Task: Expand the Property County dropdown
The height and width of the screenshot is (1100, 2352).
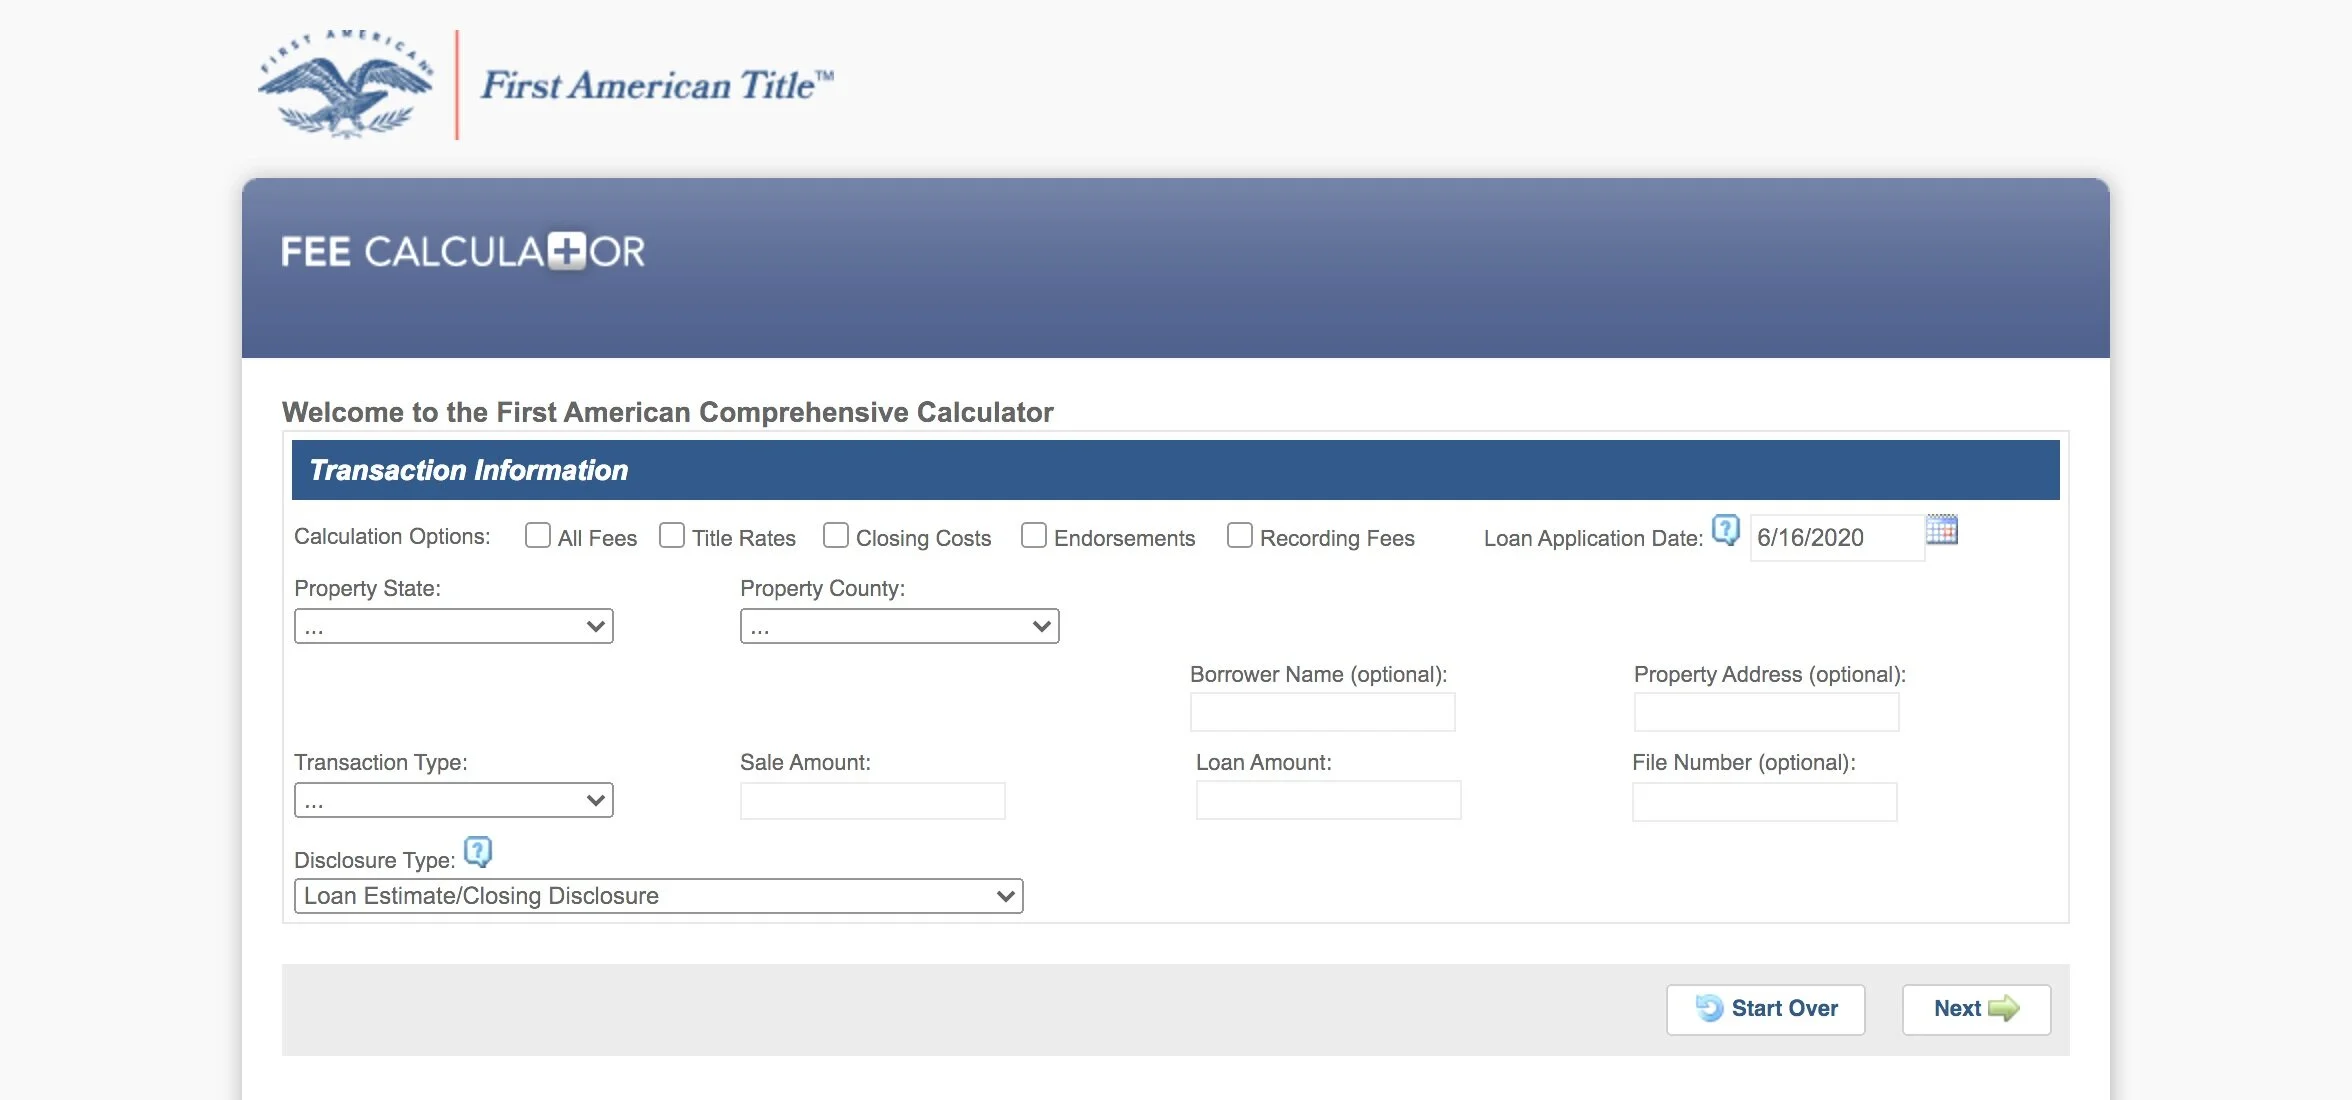Action: (899, 627)
